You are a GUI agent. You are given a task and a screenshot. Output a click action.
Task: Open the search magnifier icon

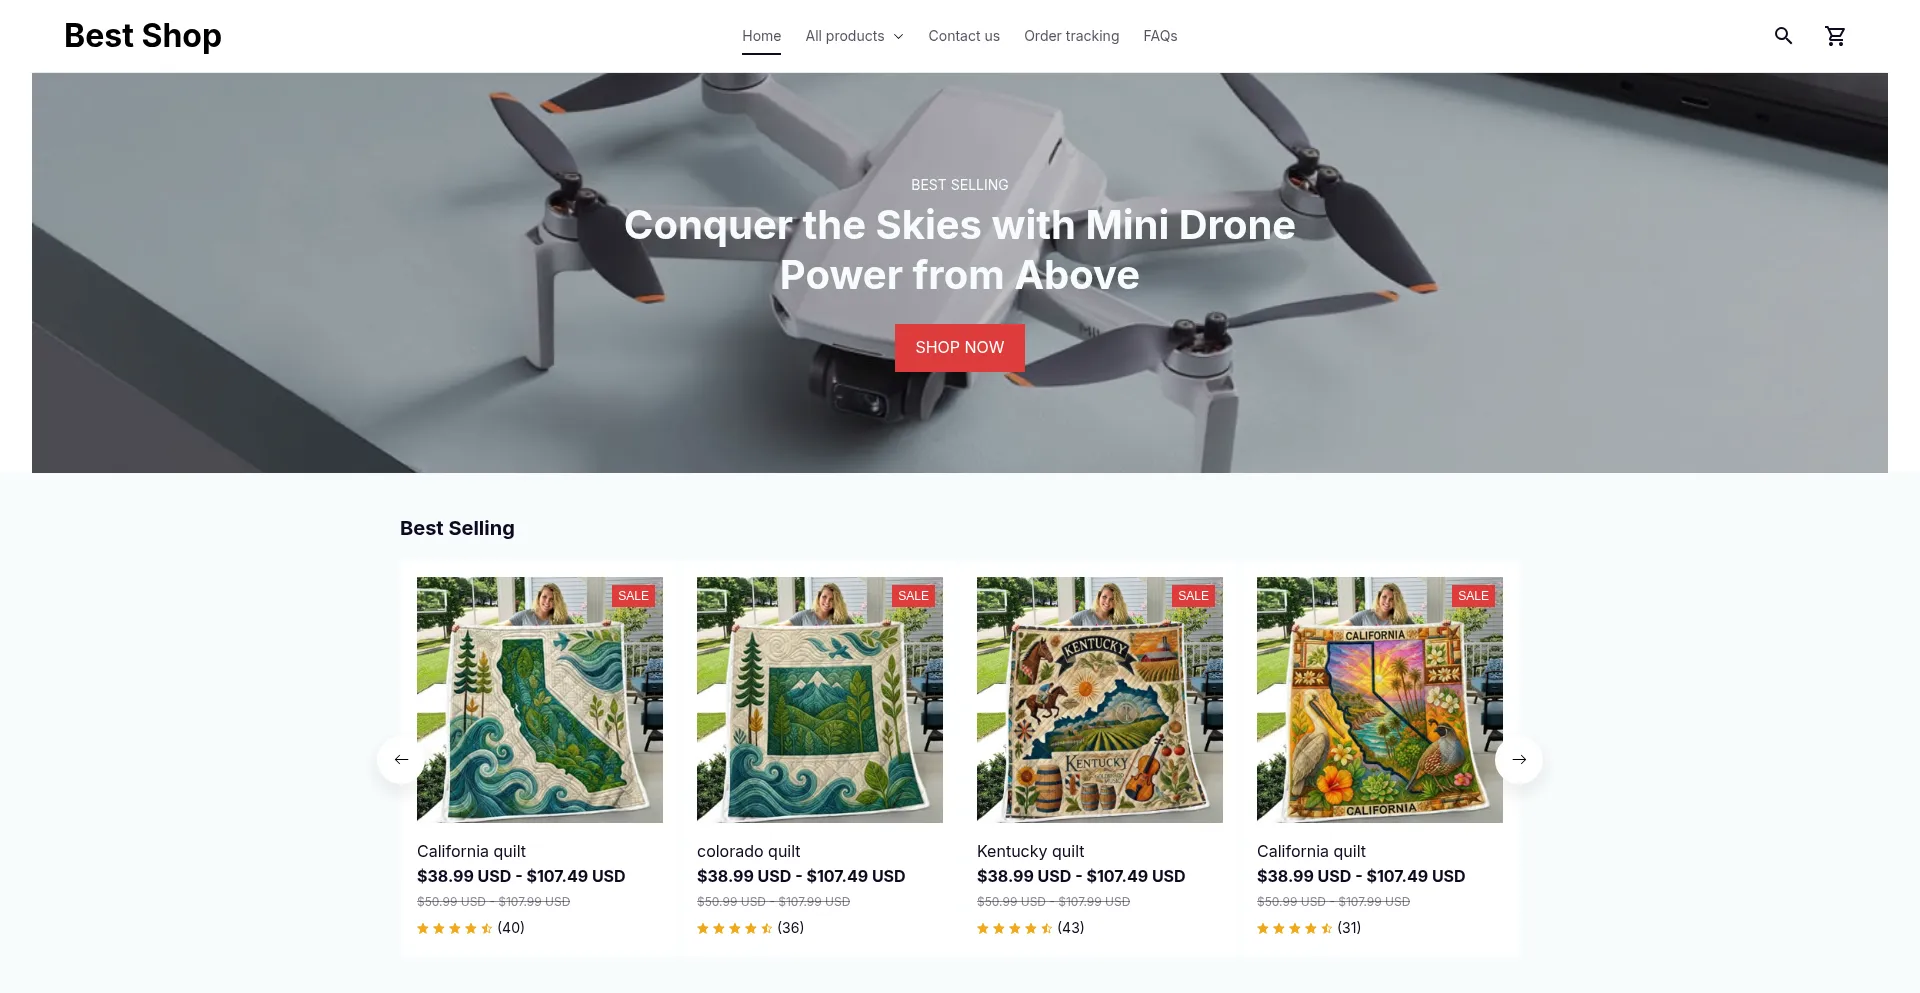click(x=1783, y=36)
